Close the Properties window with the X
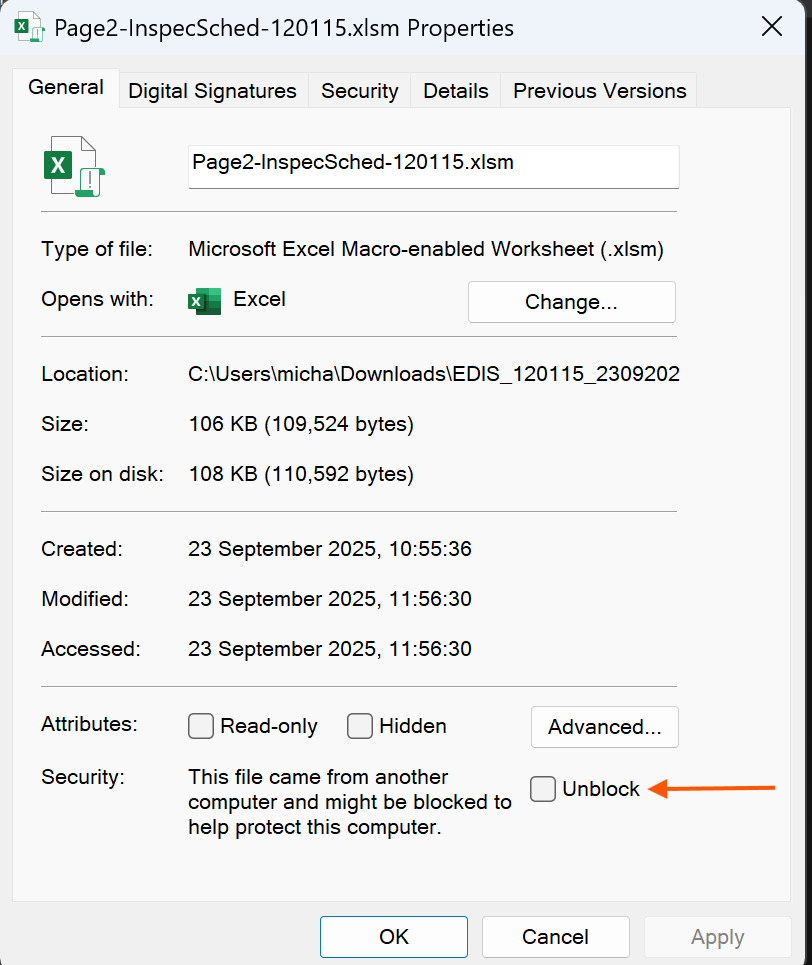The width and height of the screenshot is (812, 965). click(x=771, y=27)
